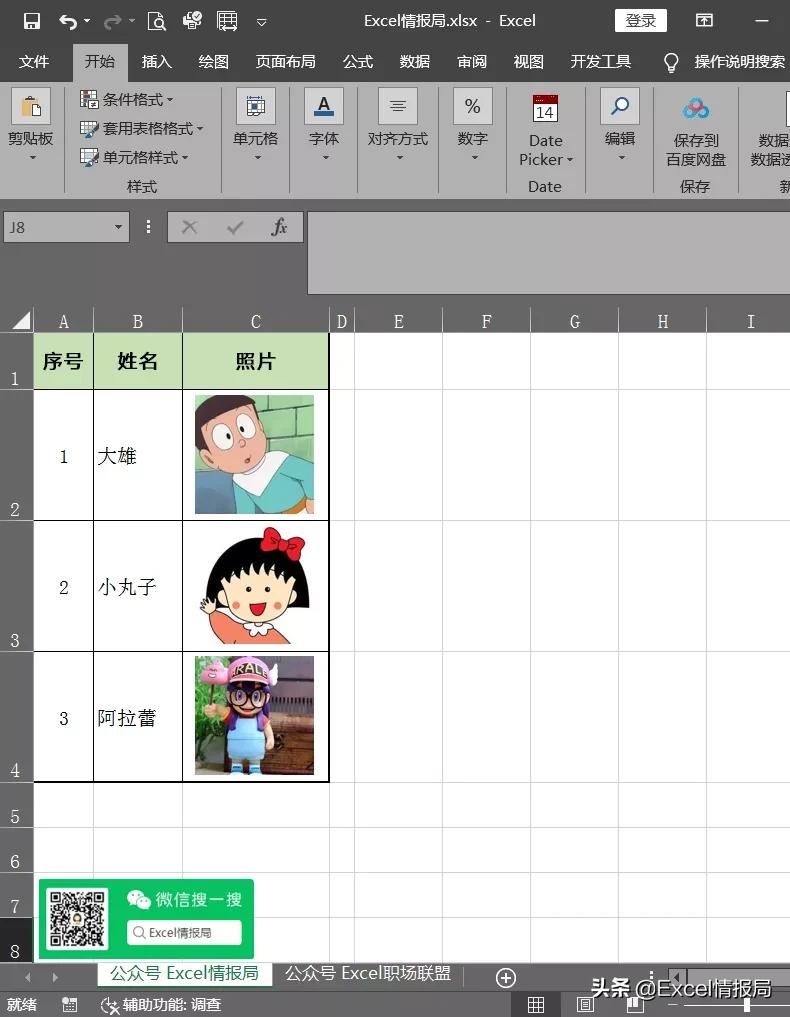Switch to Normal view icon in status bar

coord(536,1005)
